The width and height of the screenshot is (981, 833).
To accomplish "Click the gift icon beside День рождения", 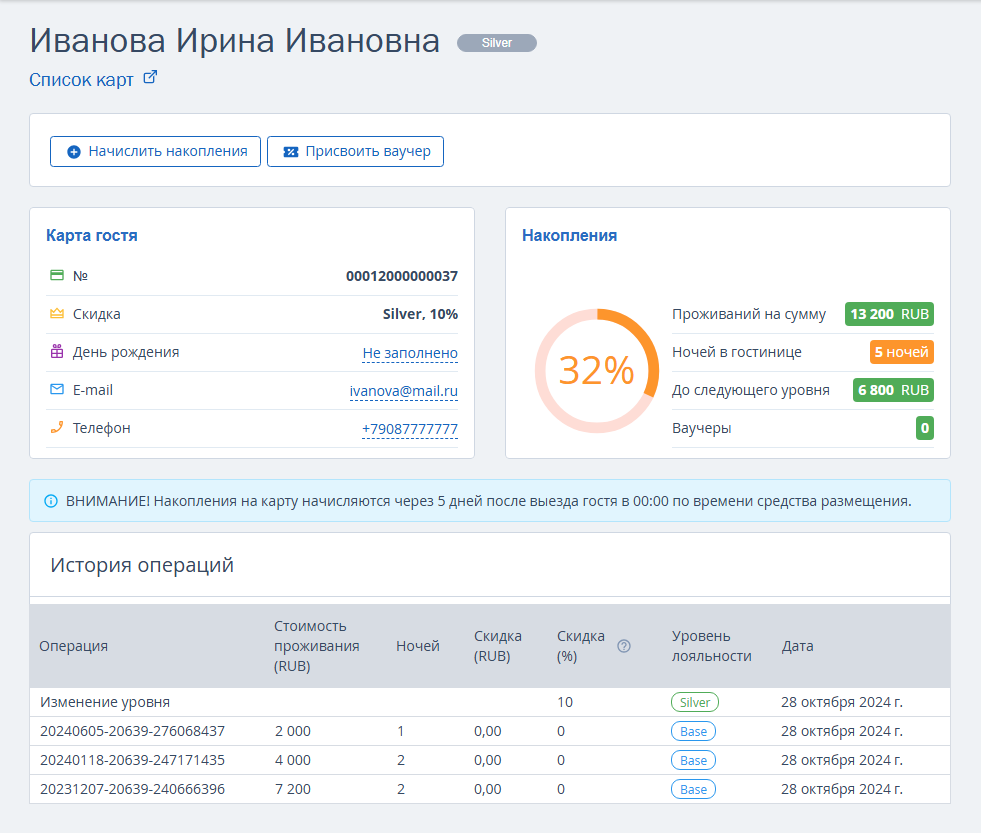I will (57, 351).
